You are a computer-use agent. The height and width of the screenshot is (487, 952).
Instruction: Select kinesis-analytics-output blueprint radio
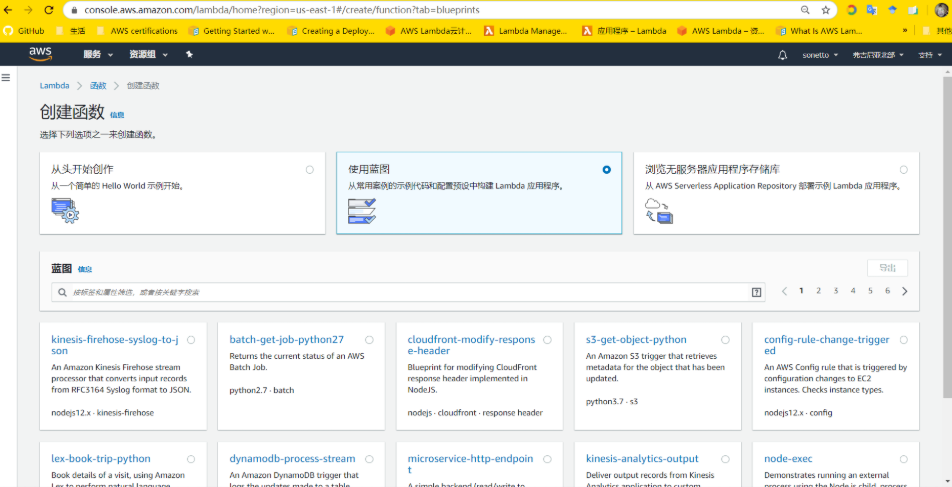(x=726, y=459)
